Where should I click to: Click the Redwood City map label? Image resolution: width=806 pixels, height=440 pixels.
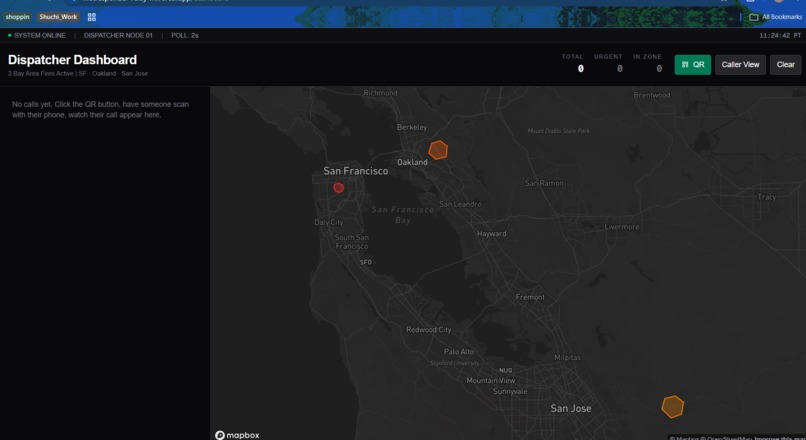(429, 329)
